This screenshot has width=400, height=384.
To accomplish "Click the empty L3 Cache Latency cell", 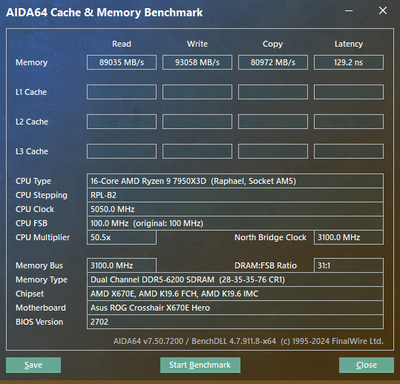I will tap(349, 151).
